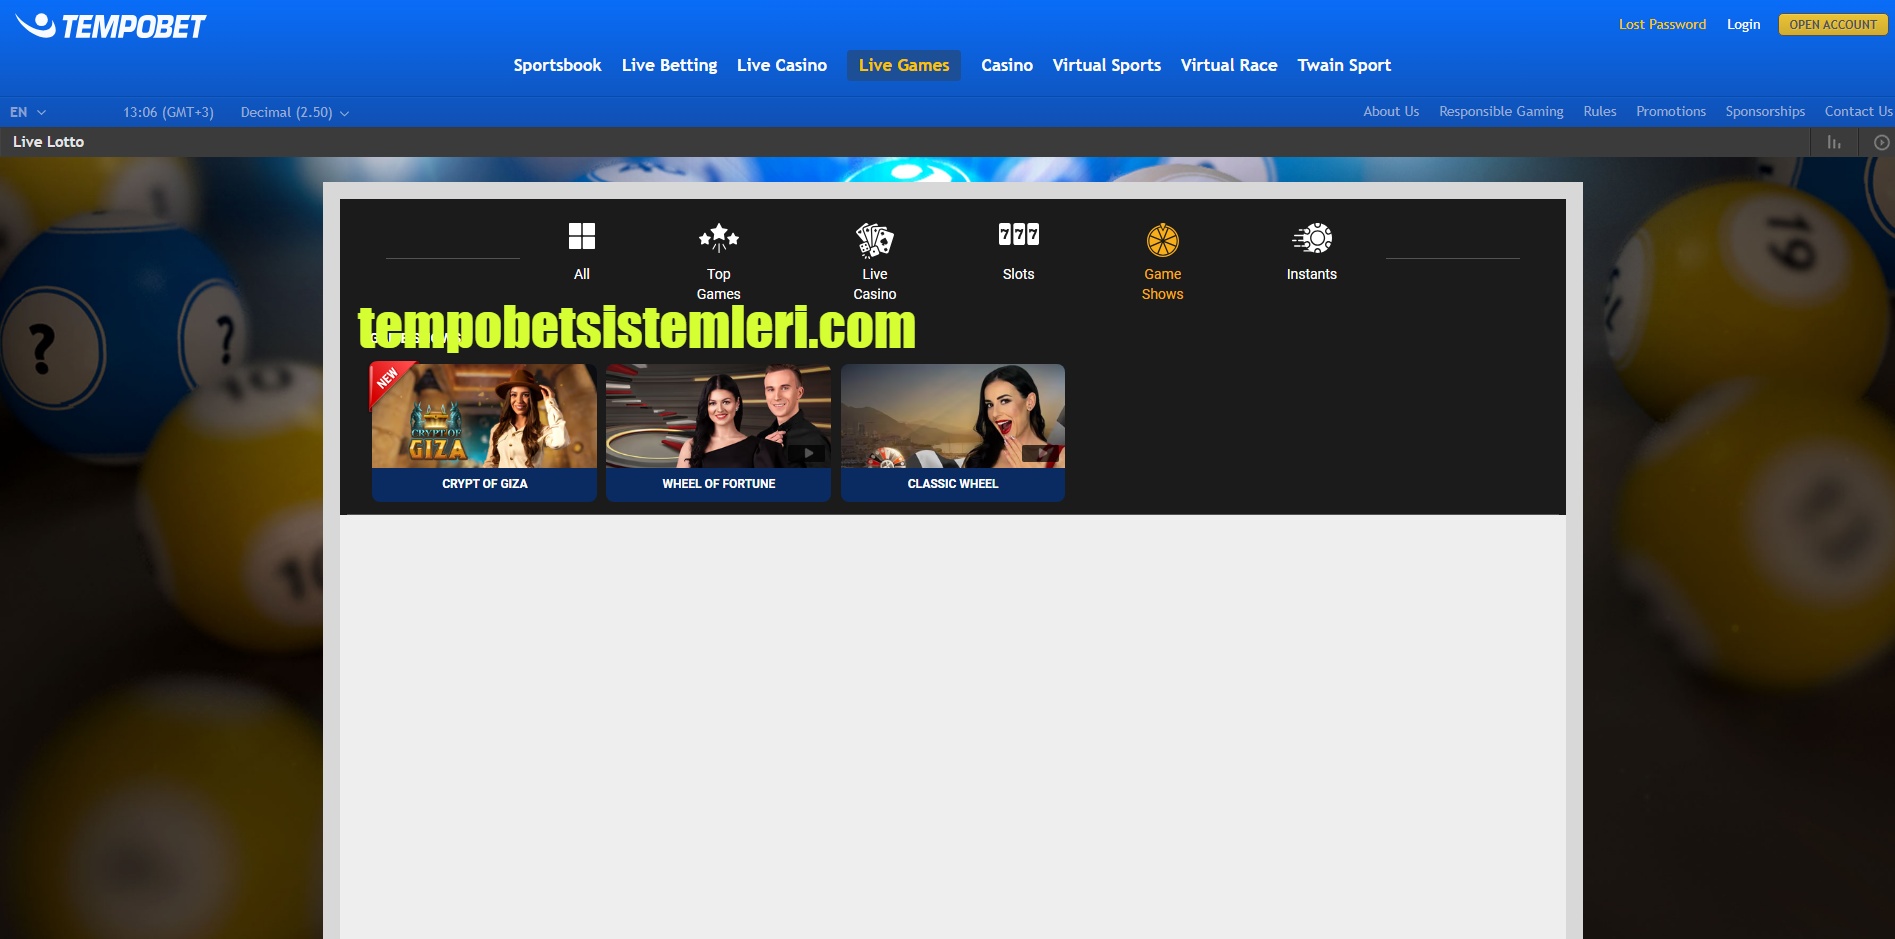Open About Us page
The width and height of the screenshot is (1895, 939).
1391,111
